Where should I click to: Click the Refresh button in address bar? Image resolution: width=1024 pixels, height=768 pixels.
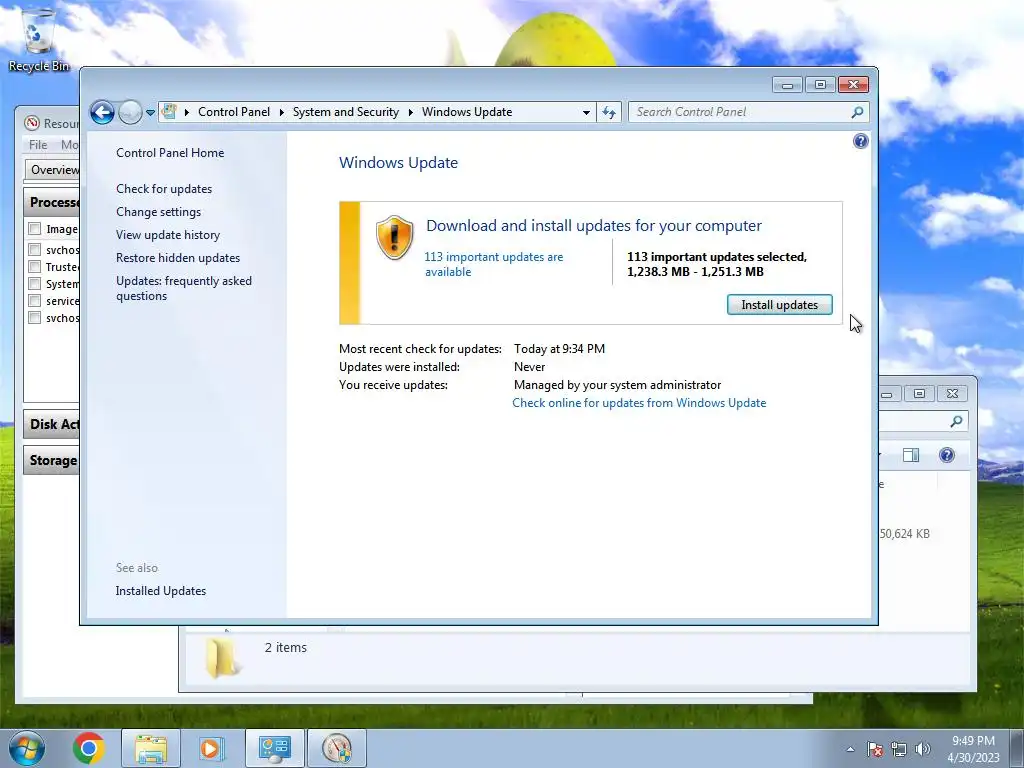click(x=609, y=112)
